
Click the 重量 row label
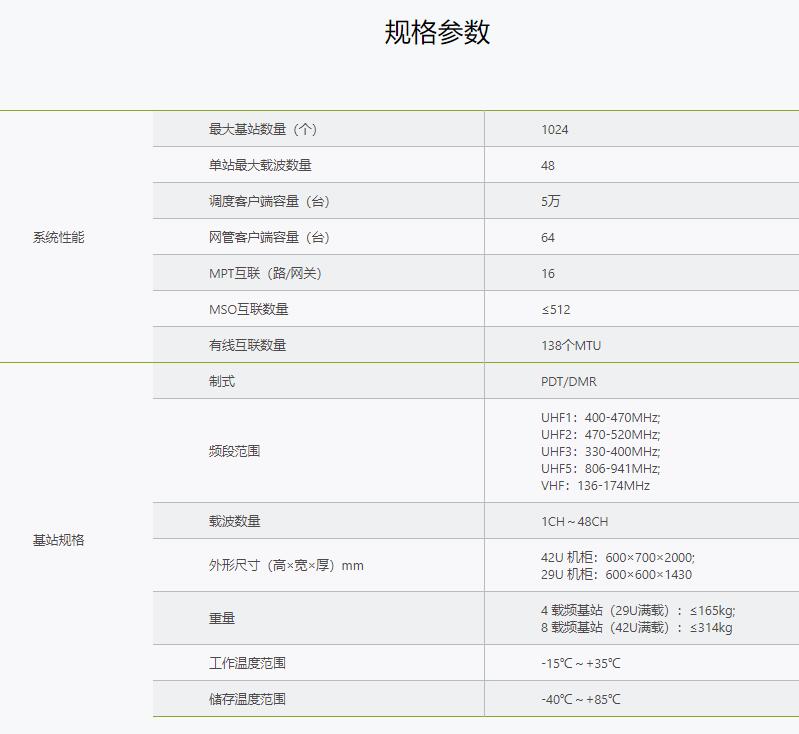click(222, 618)
